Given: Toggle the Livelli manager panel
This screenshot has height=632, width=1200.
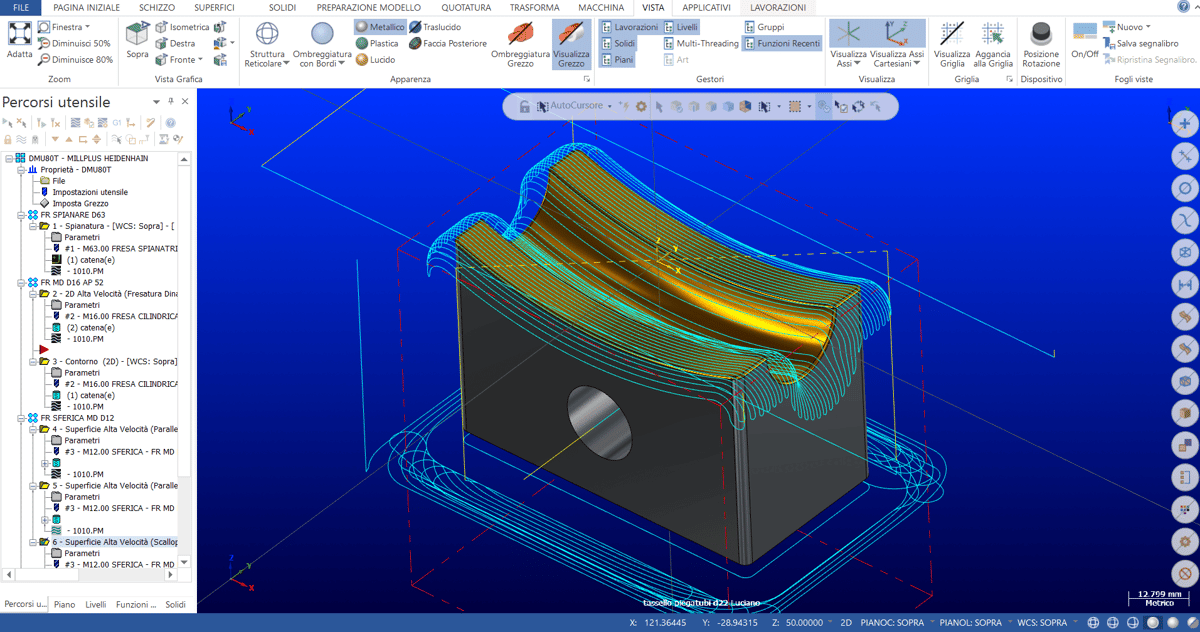Looking at the screenshot, I should [x=681, y=27].
